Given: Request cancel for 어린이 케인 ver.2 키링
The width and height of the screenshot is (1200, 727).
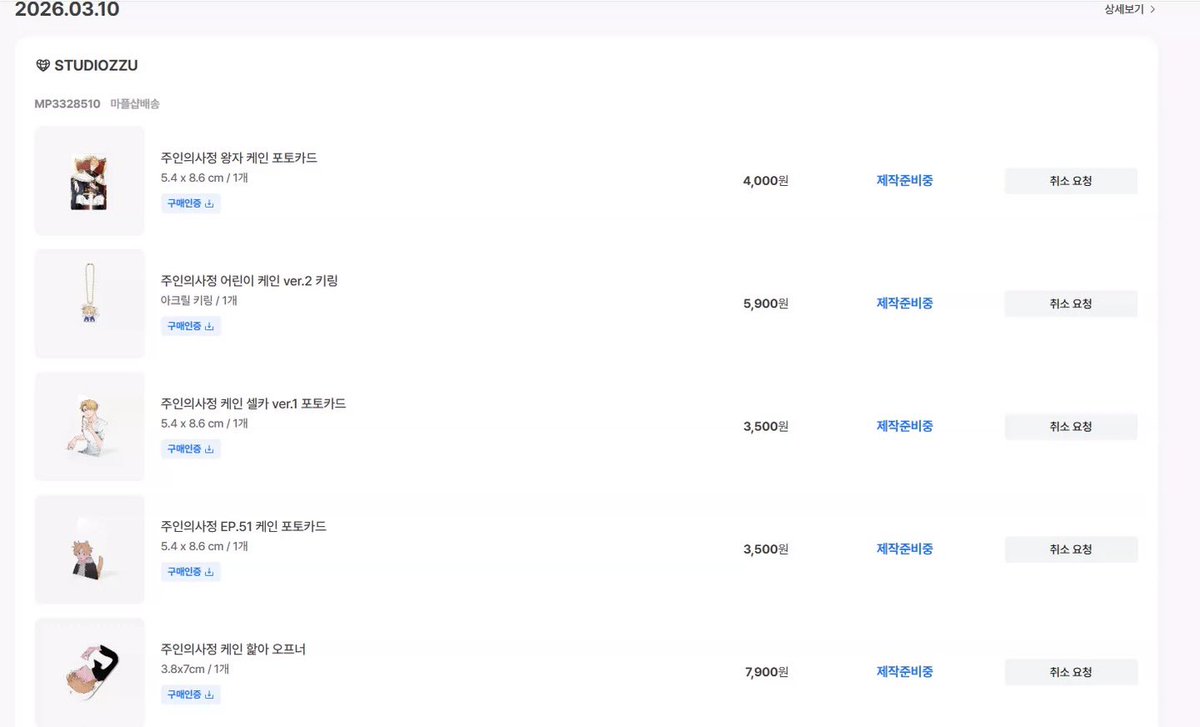Looking at the screenshot, I should [1071, 304].
